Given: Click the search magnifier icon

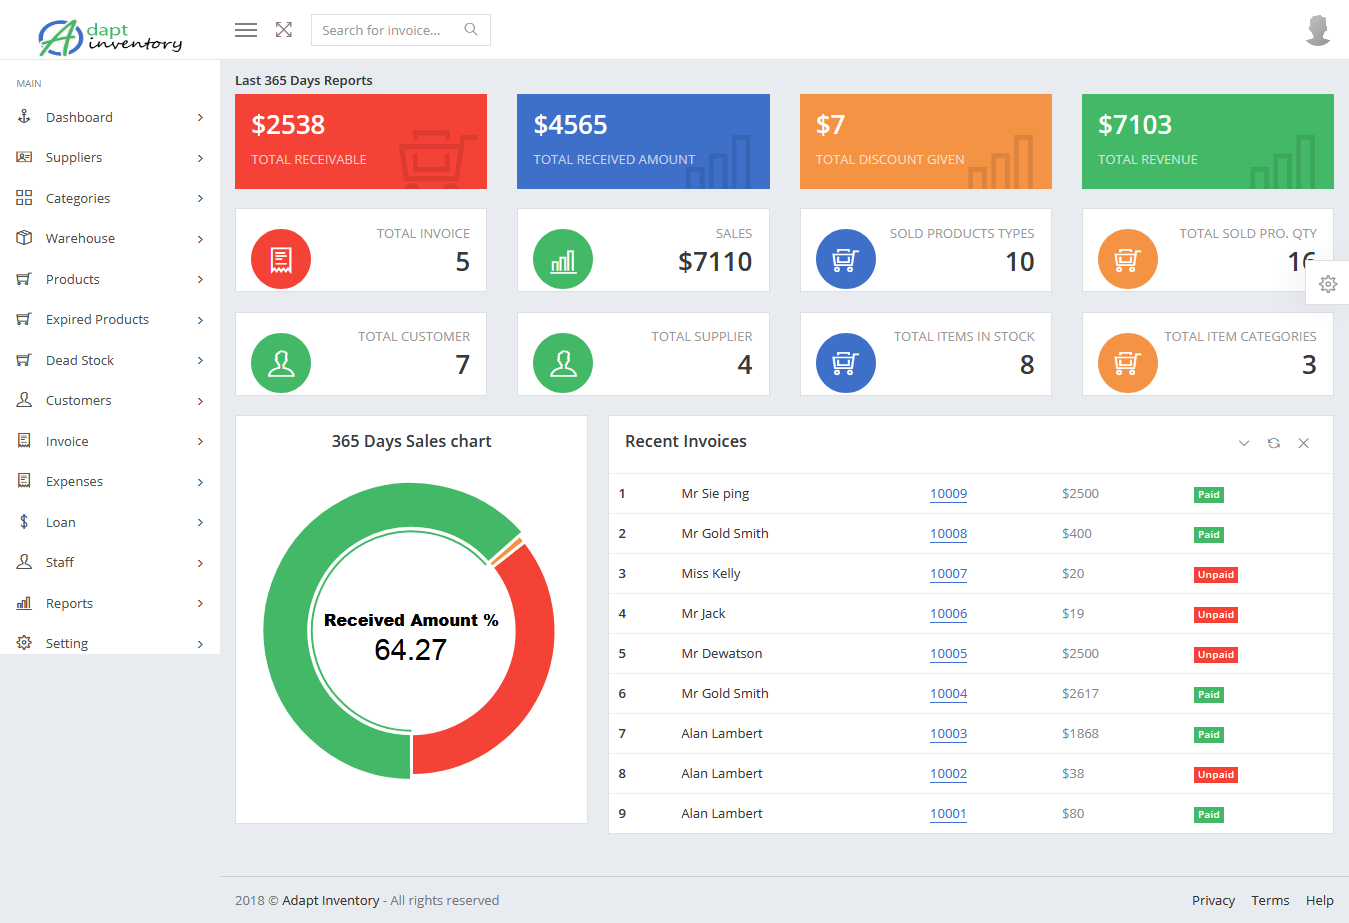Looking at the screenshot, I should 470,30.
